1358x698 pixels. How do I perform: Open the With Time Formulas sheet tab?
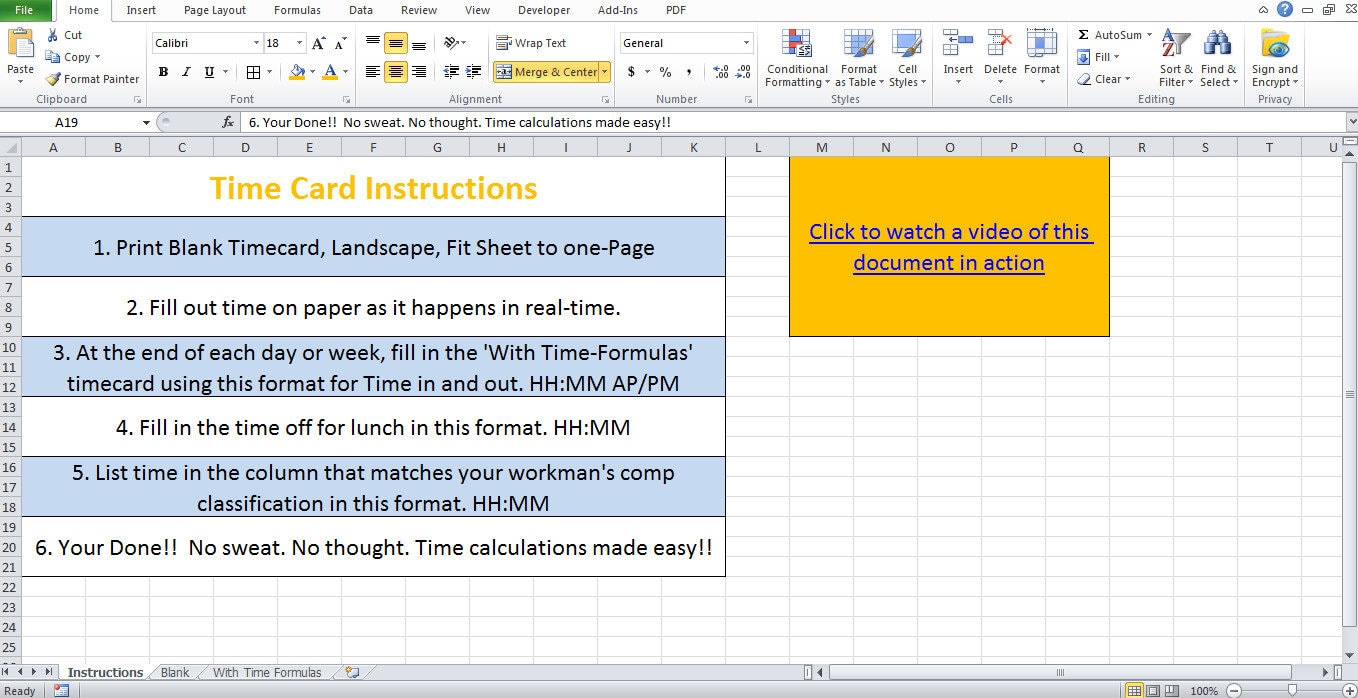tap(267, 673)
